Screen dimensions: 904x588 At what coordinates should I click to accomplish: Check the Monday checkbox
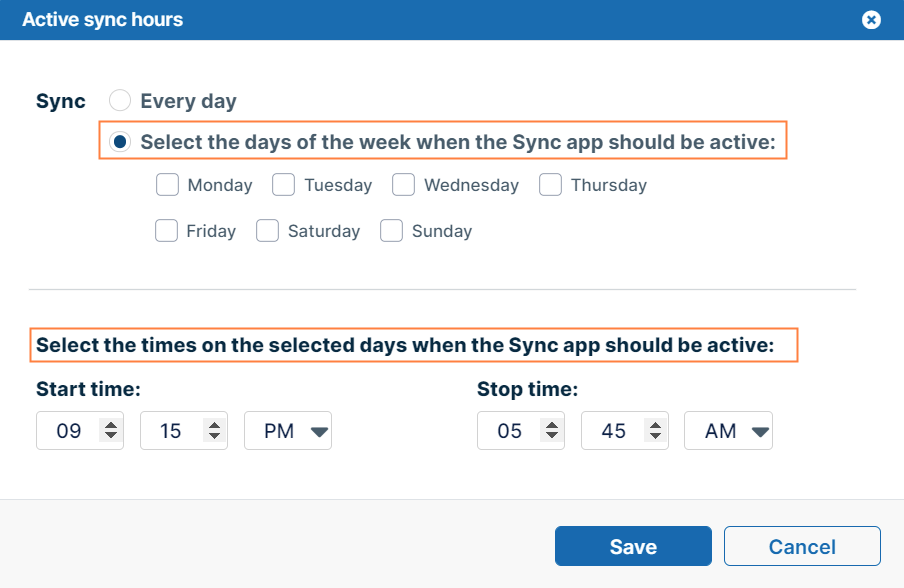167,185
